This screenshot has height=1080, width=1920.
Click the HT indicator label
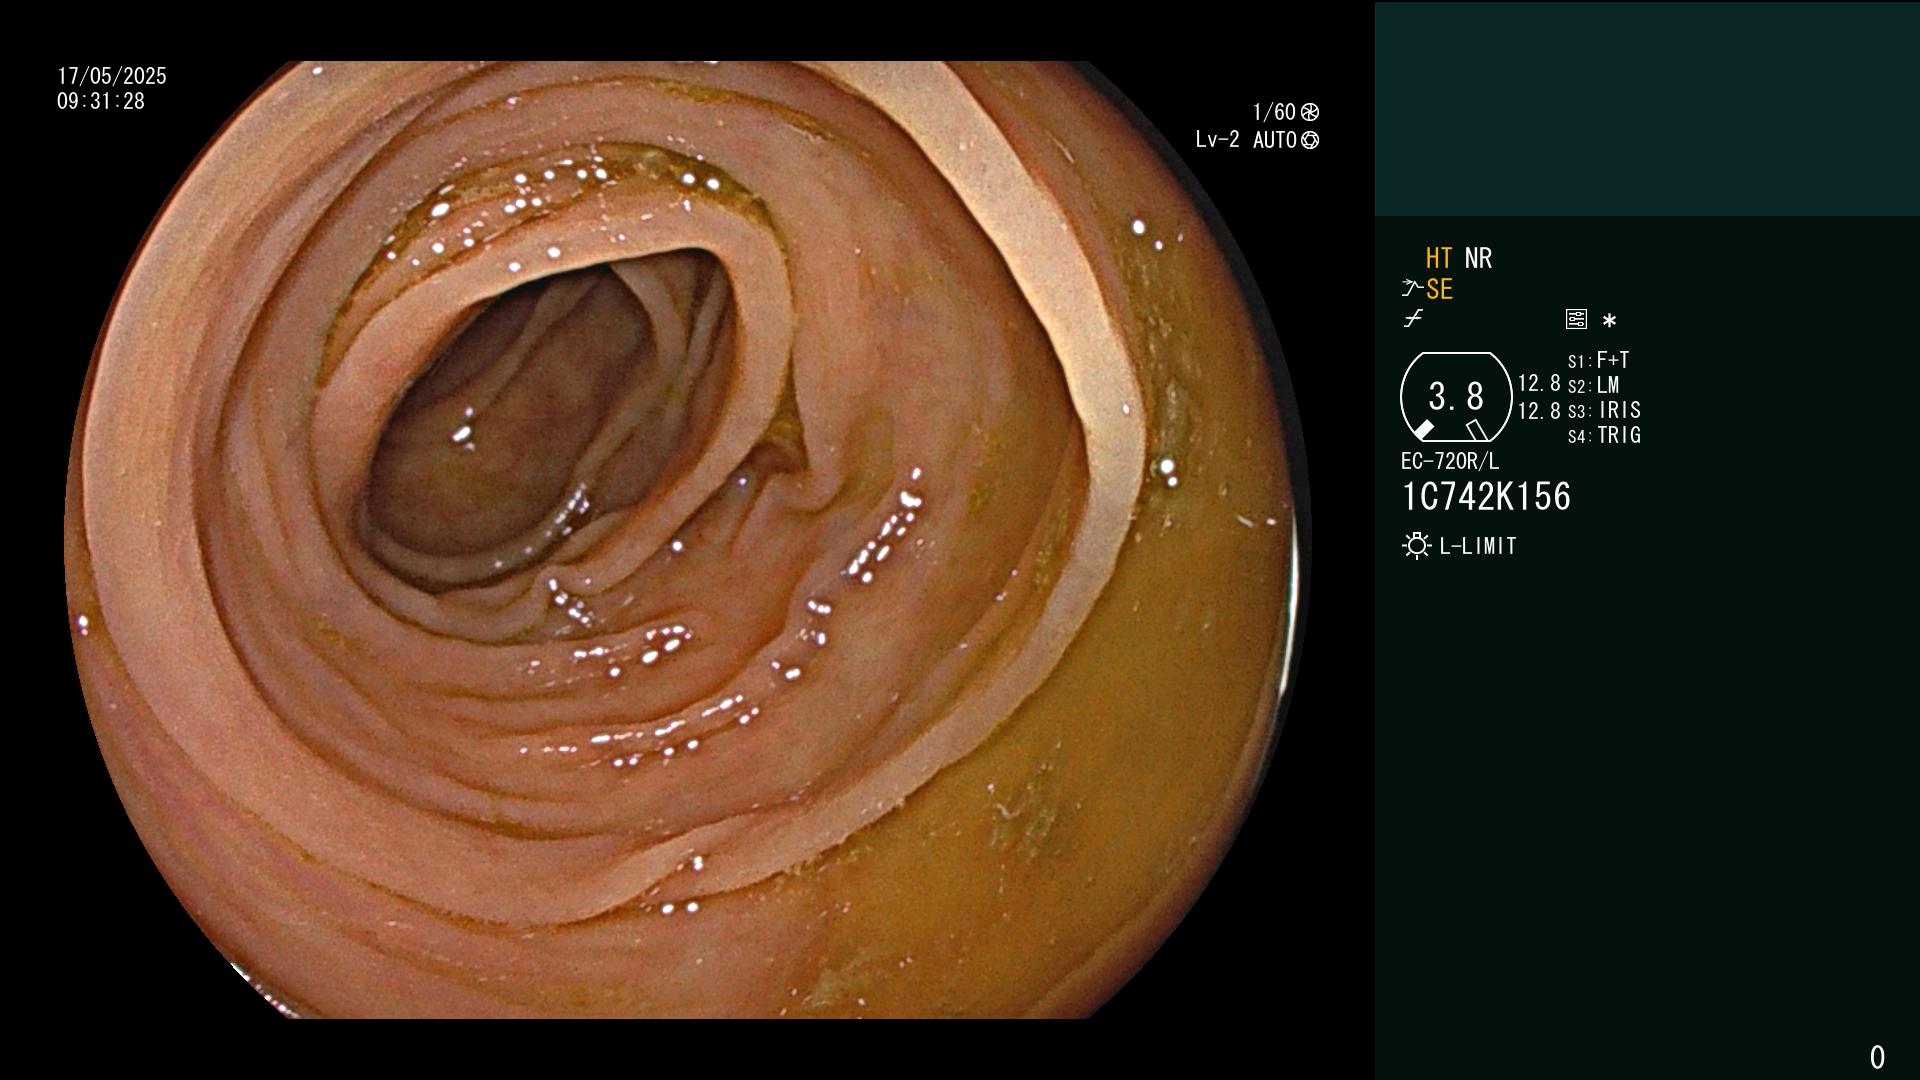1439,259
